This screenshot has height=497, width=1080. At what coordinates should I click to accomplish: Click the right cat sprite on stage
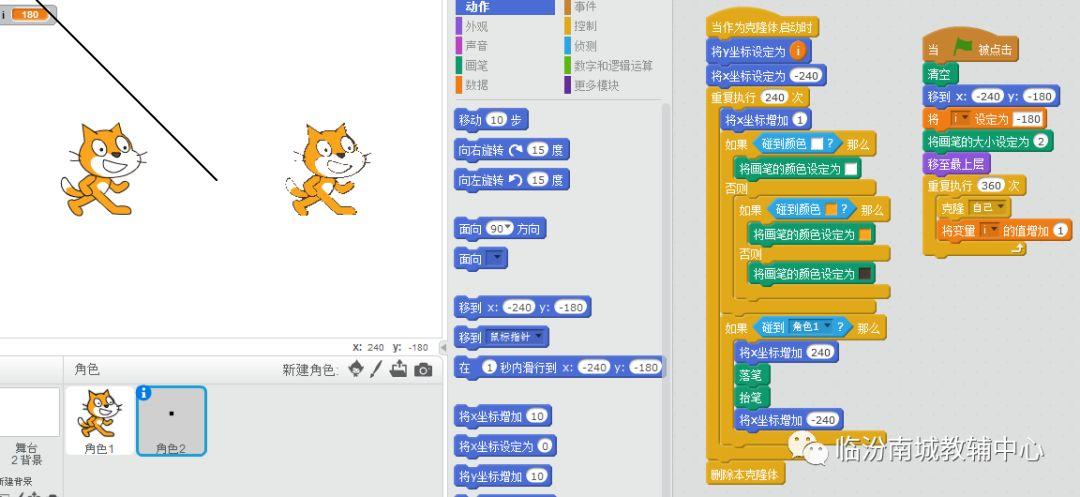(x=328, y=169)
